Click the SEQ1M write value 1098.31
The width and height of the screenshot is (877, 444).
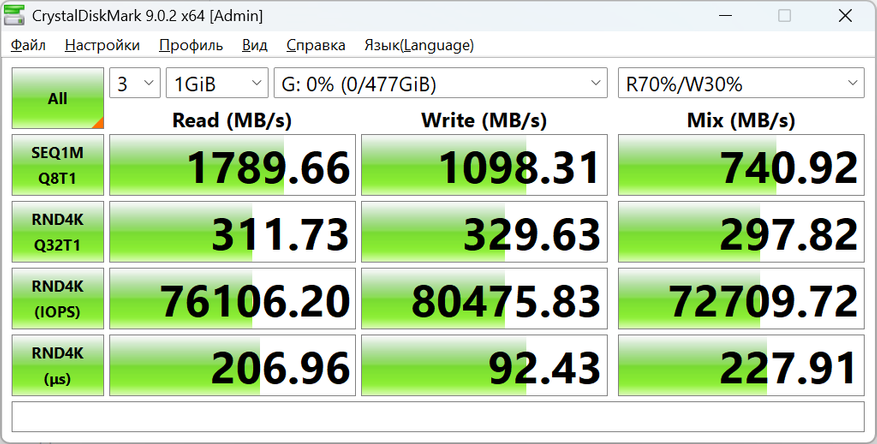click(484, 165)
